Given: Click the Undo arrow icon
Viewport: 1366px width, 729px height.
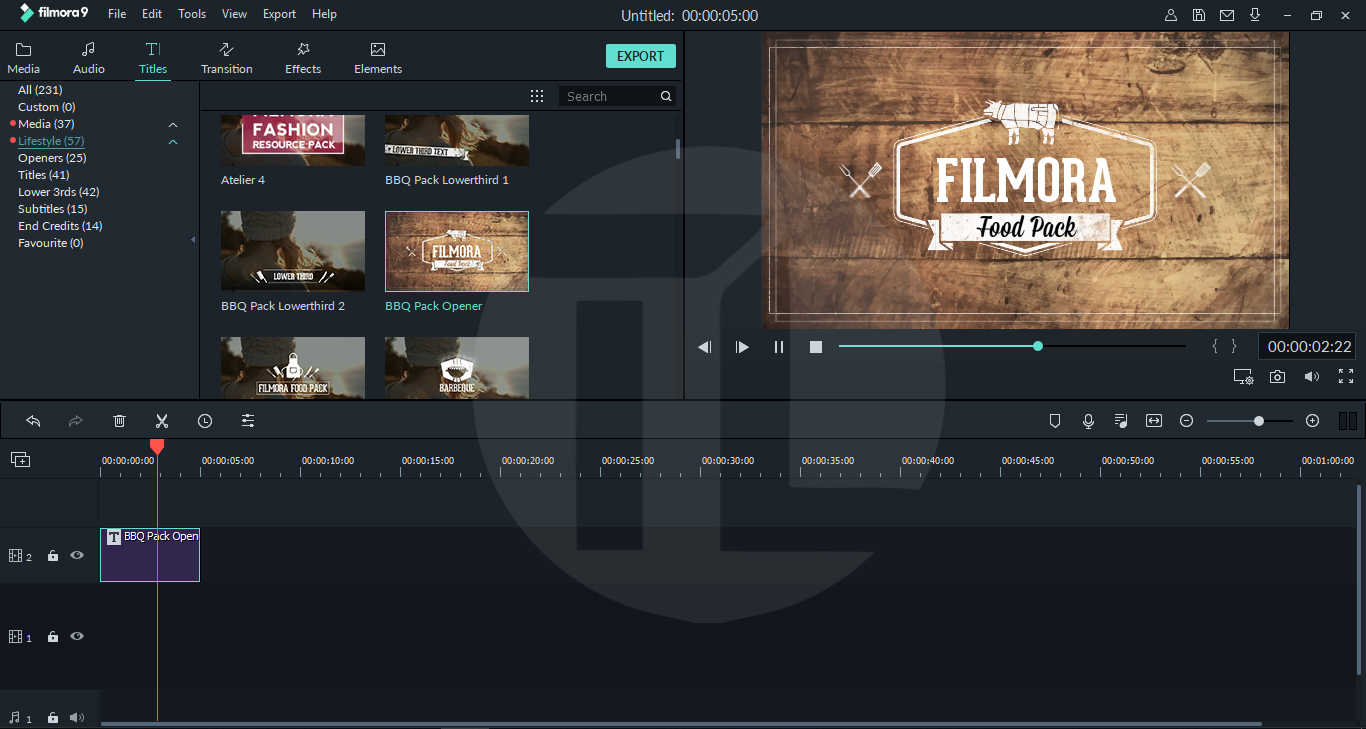Looking at the screenshot, I should (x=33, y=421).
